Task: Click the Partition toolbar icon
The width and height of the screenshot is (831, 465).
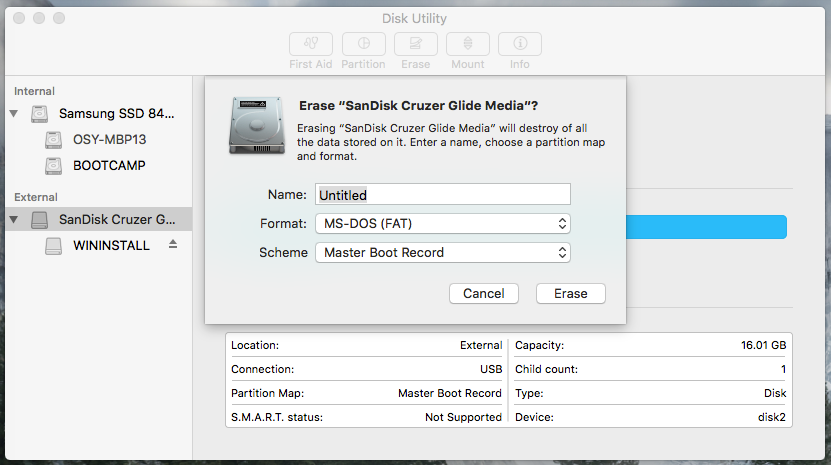Action: pyautogui.click(x=364, y=44)
